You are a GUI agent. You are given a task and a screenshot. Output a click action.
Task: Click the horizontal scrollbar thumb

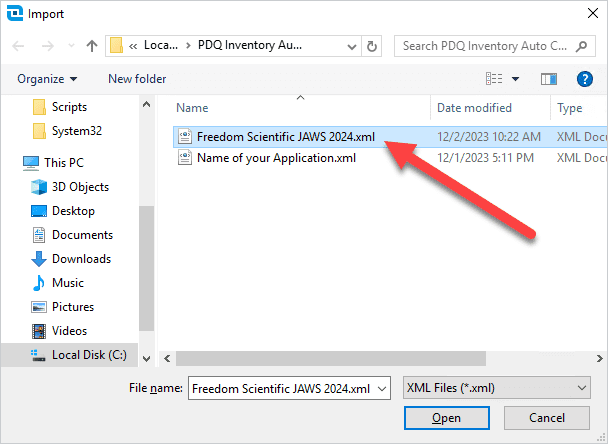point(331,359)
